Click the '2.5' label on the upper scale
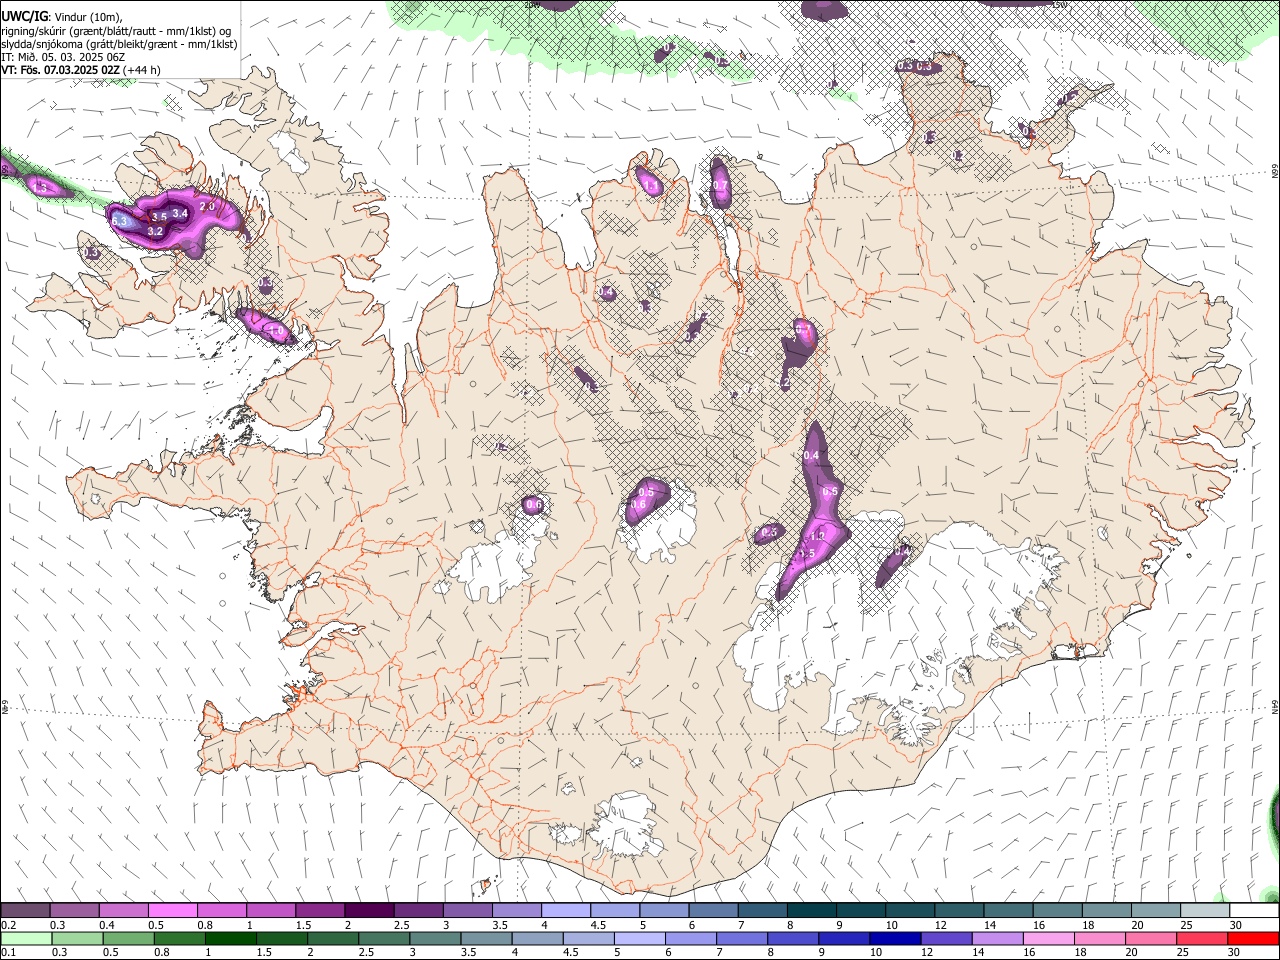Screen dimensions: 1280x960 401,925
